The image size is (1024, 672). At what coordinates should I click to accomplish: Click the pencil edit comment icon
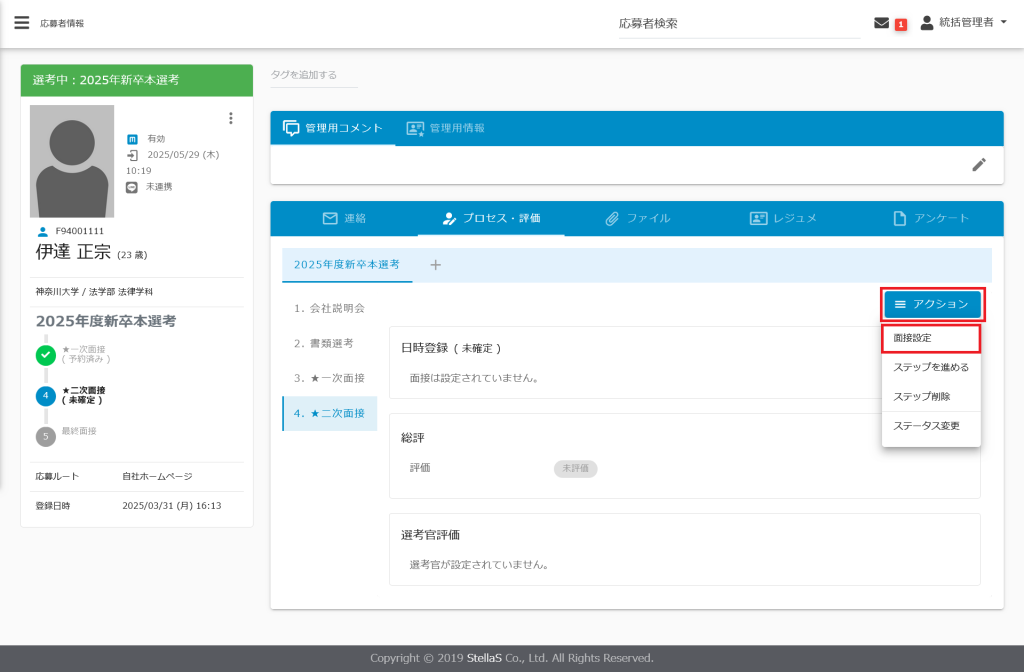pos(979,165)
